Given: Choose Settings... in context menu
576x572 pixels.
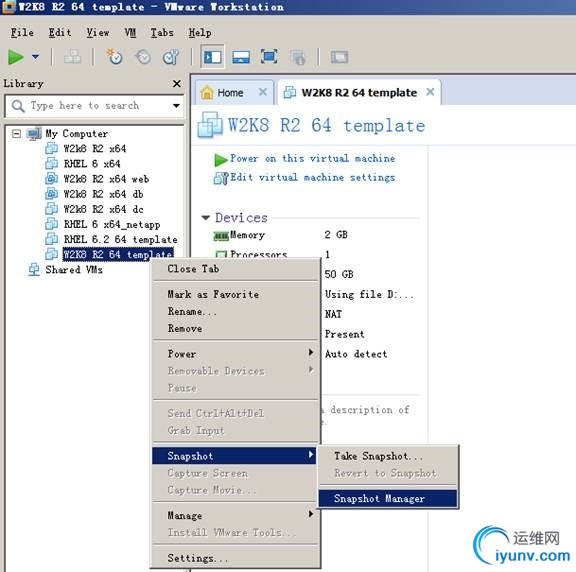Looking at the screenshot, I should click(x=235, y=558).
